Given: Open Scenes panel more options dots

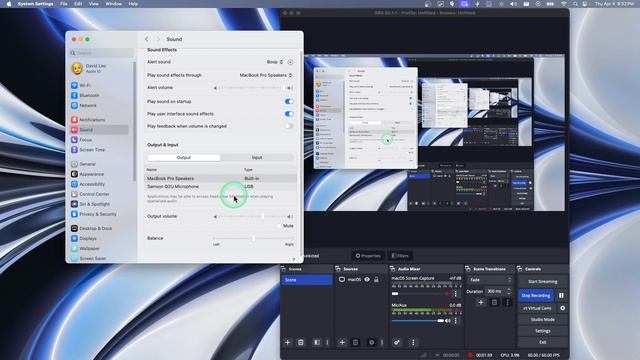Looking at the screenshot, I should (x=327, y=342).
